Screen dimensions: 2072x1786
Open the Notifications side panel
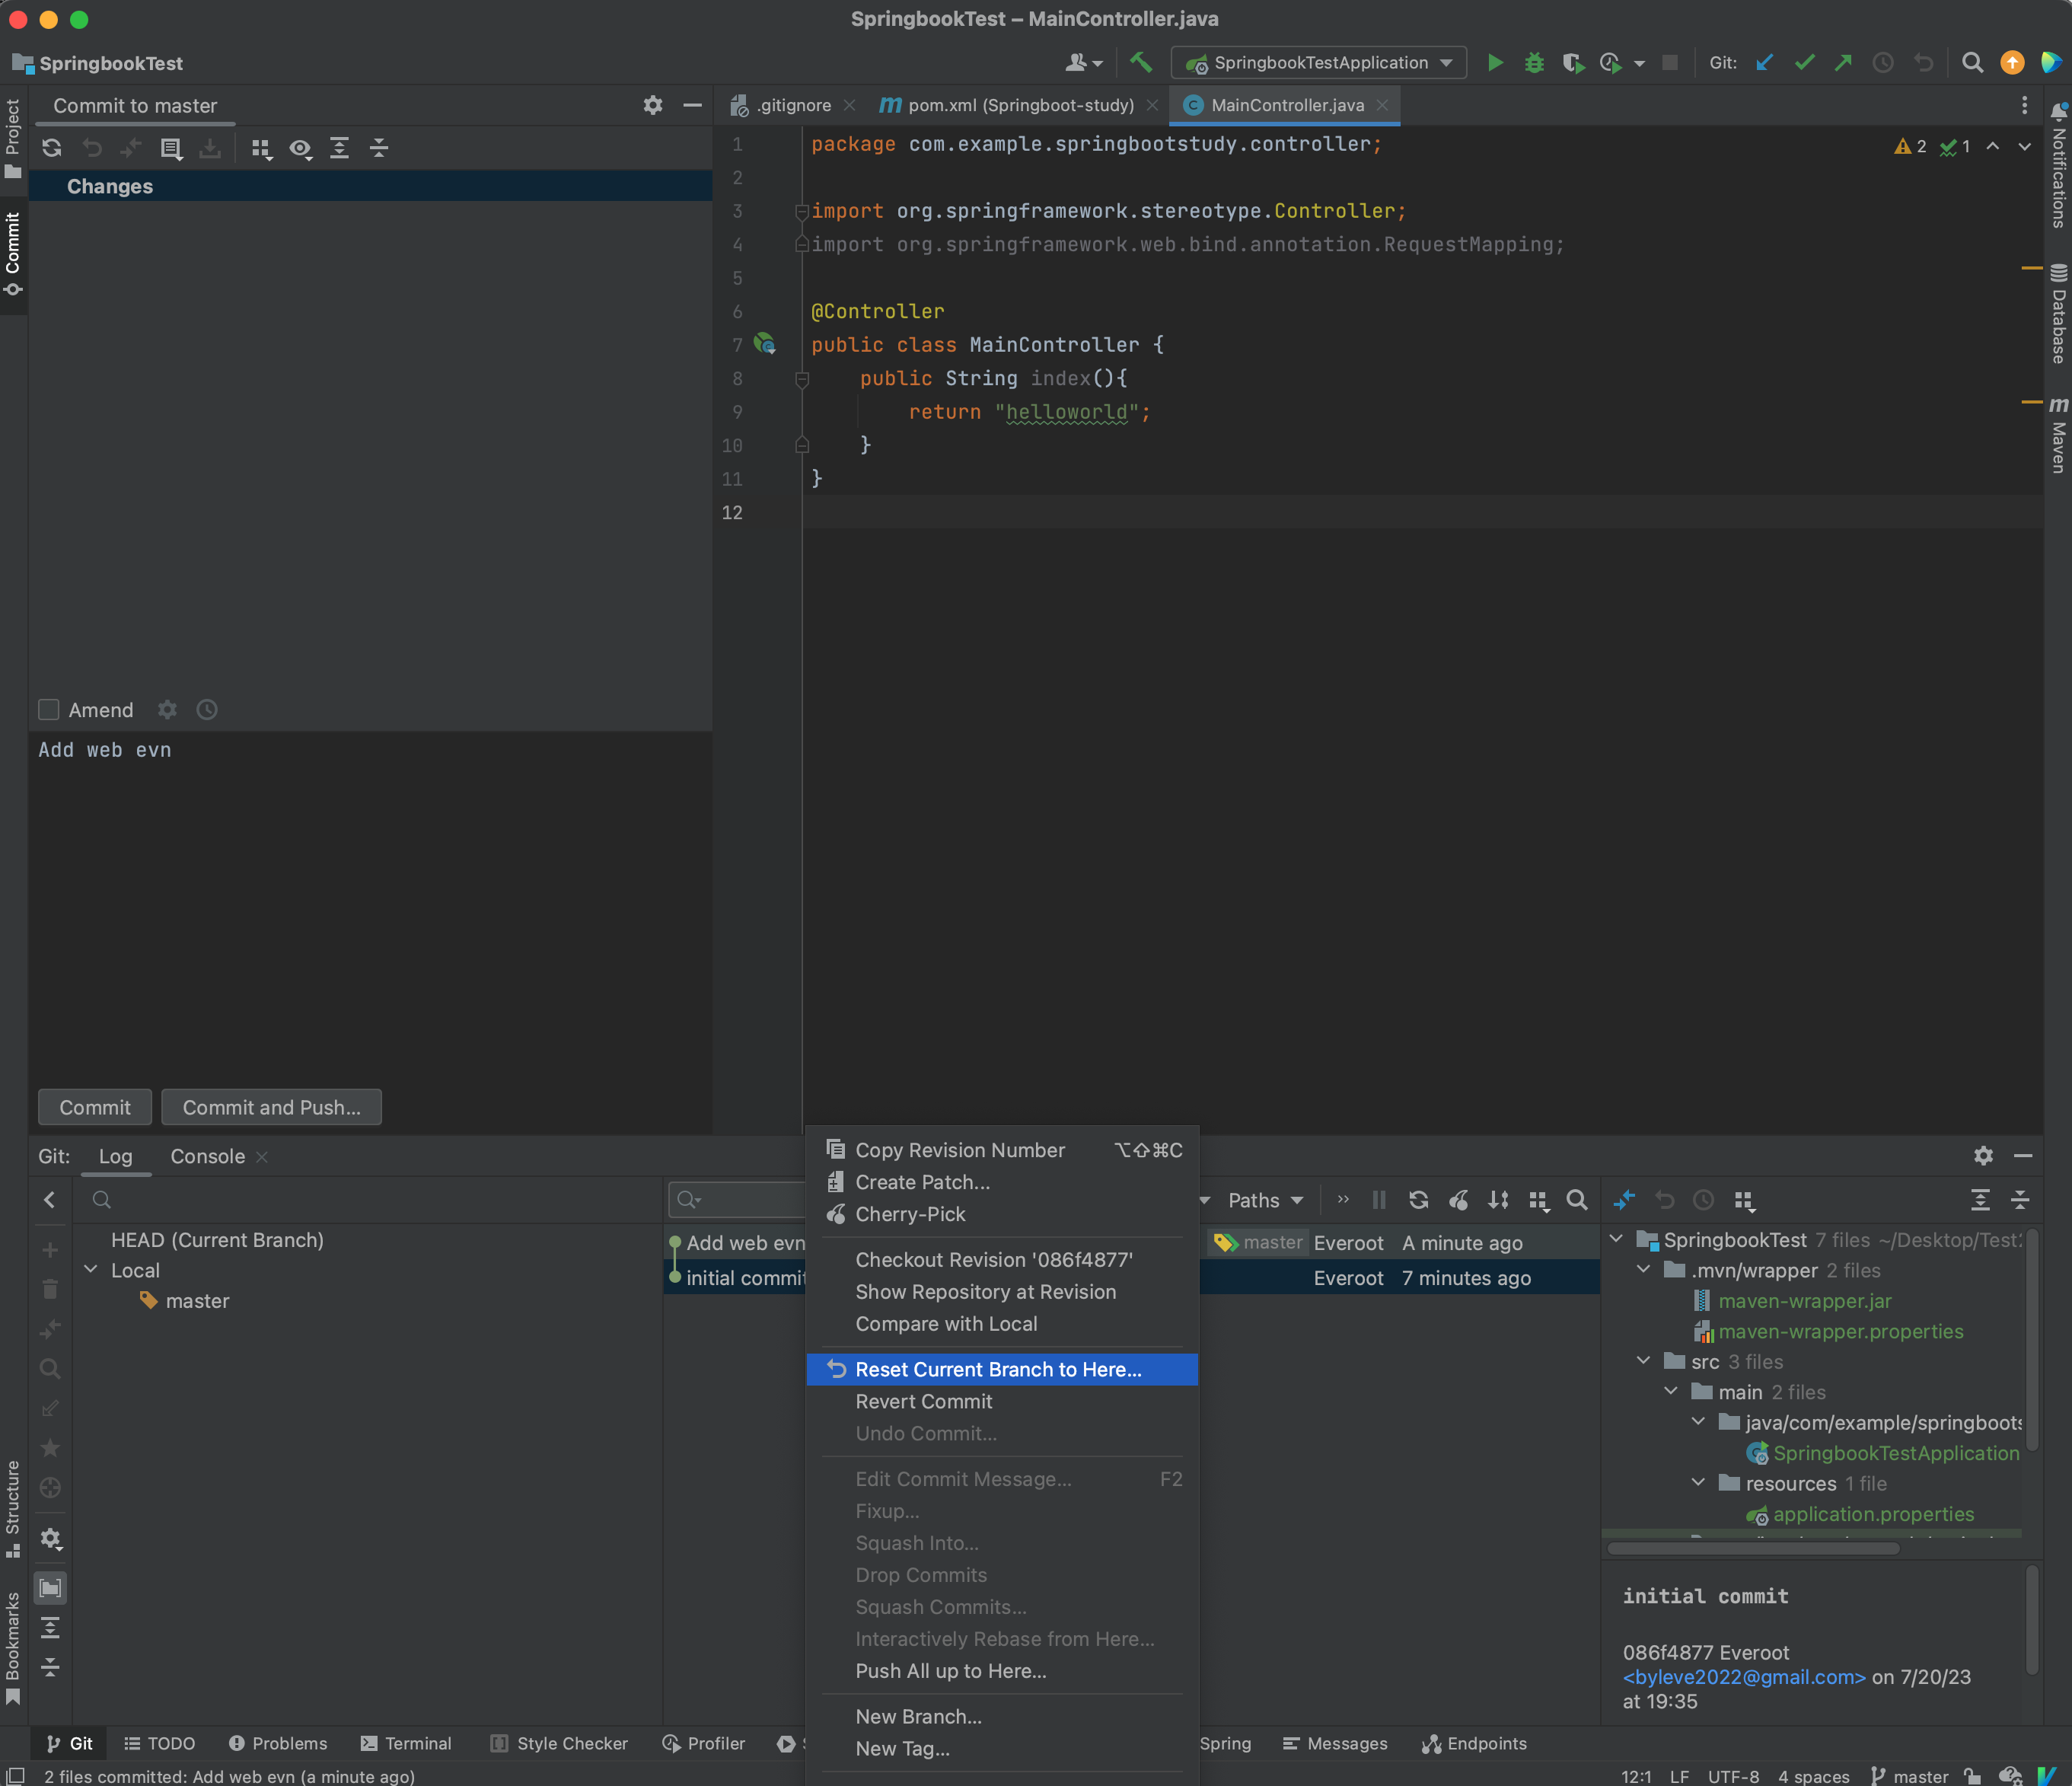click(x=2058, y=166)
